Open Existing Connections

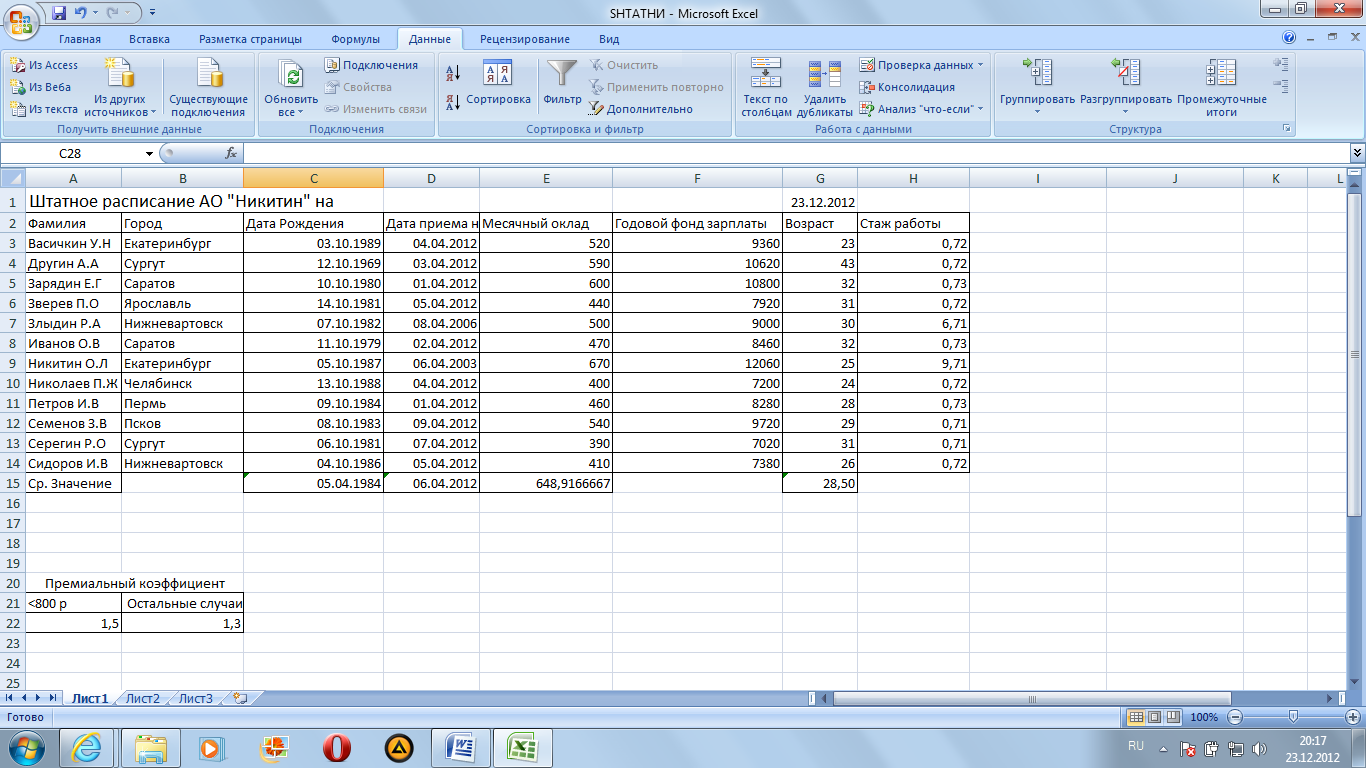[209, 87]
